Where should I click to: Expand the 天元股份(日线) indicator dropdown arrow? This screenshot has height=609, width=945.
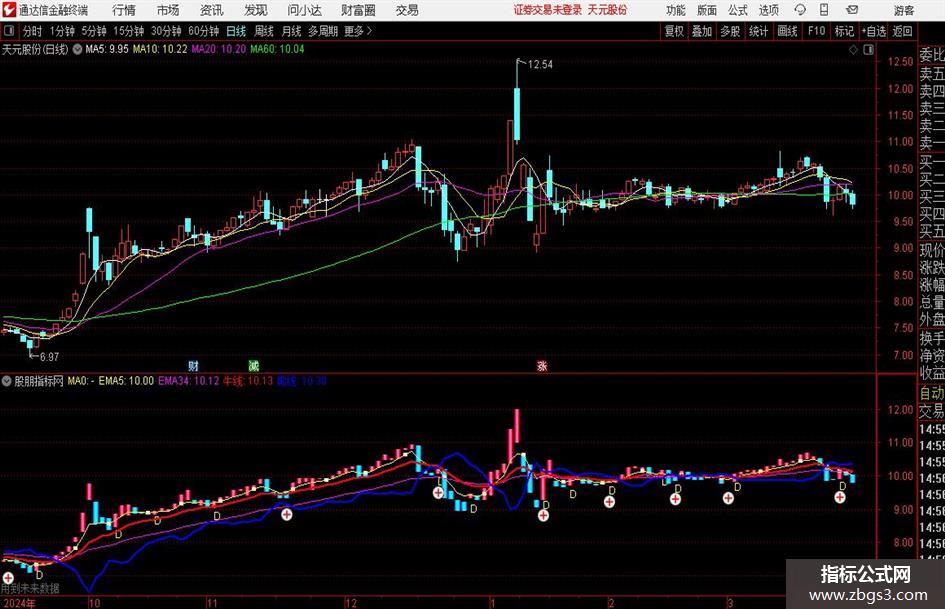coord(78,49)
